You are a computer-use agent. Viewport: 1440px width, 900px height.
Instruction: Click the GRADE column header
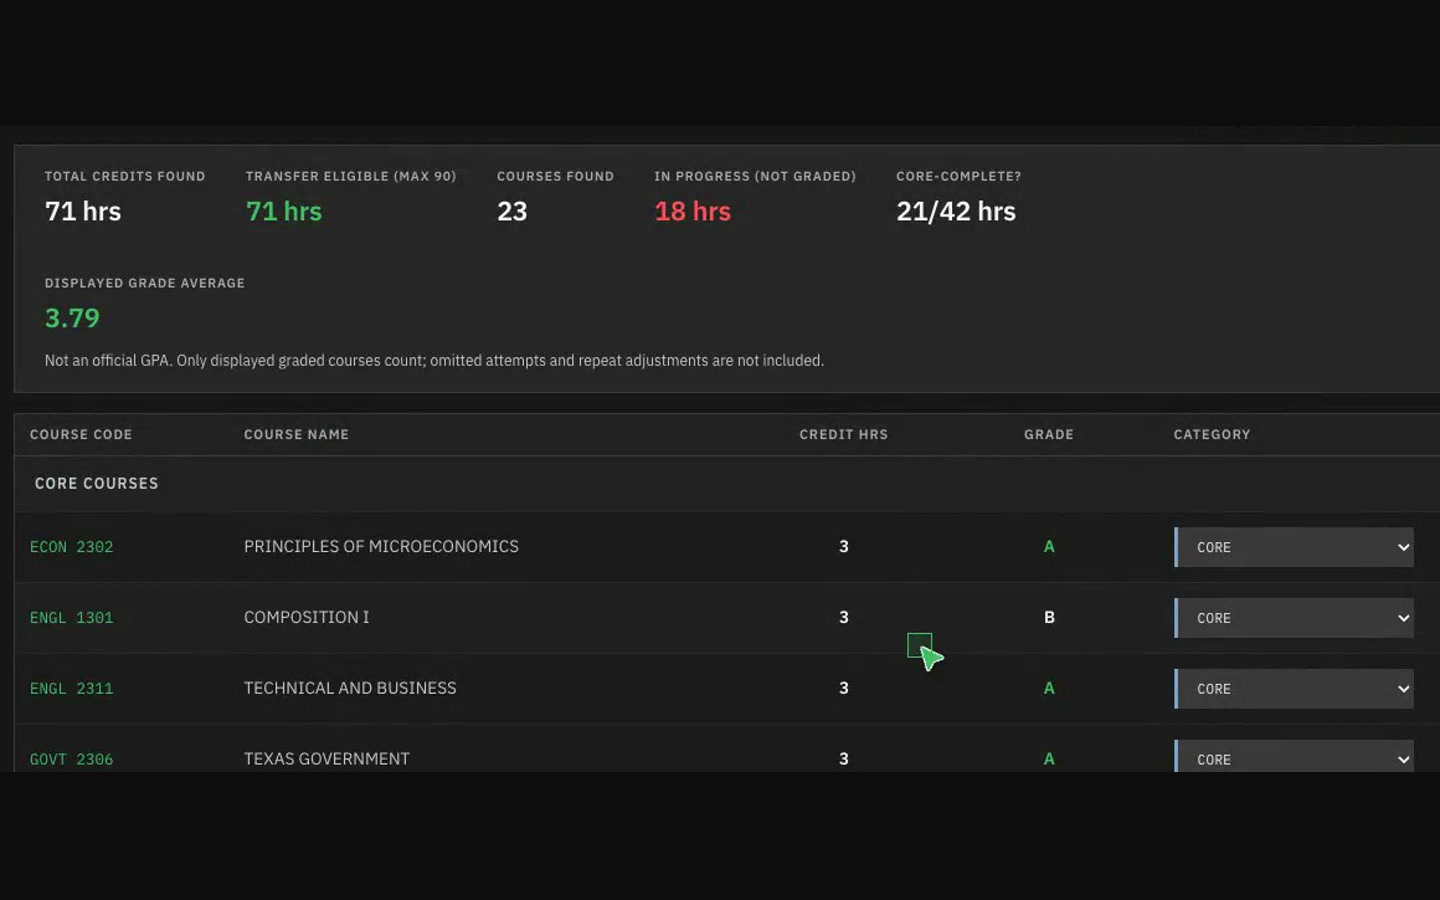coord(1049,434)
